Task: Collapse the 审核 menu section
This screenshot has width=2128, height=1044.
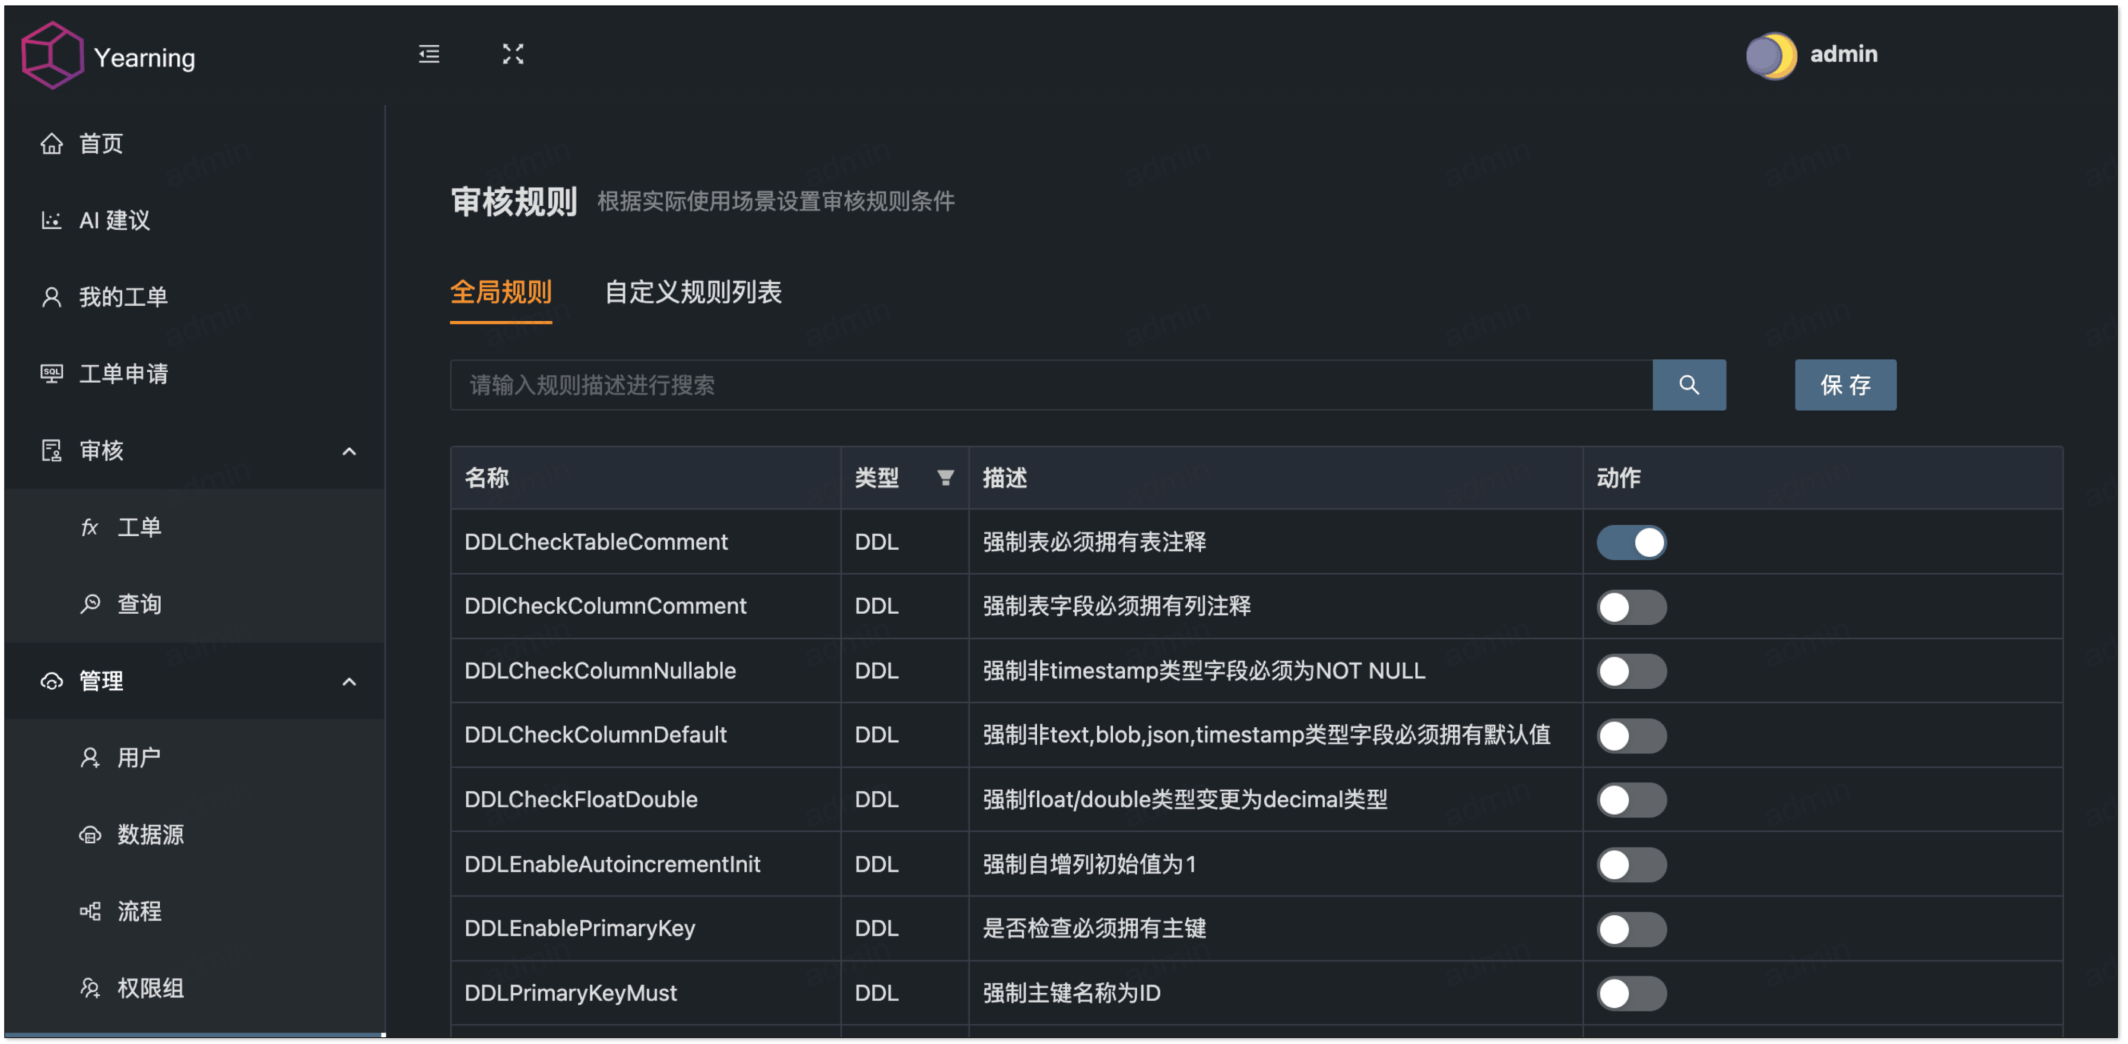Action: tap(349, 450)
